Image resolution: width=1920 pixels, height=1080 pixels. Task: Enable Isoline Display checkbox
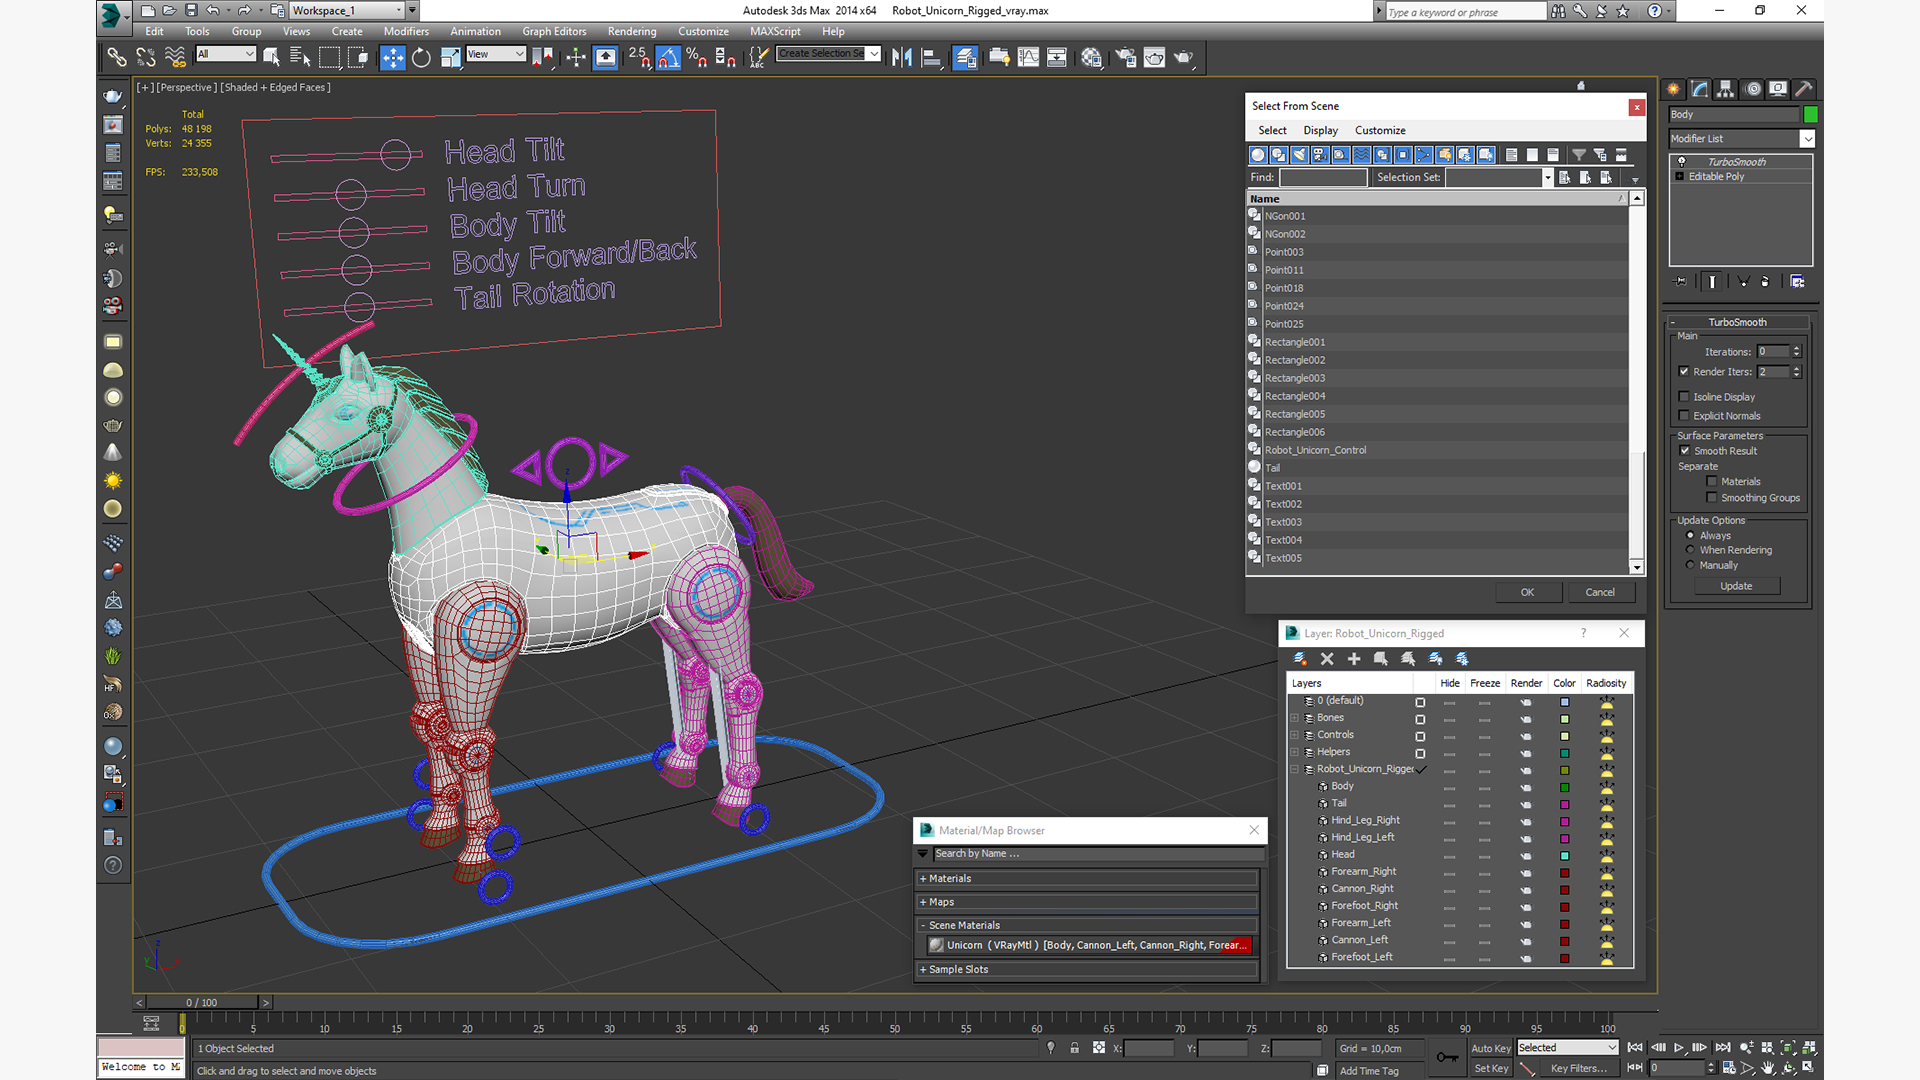point(1684,397)
